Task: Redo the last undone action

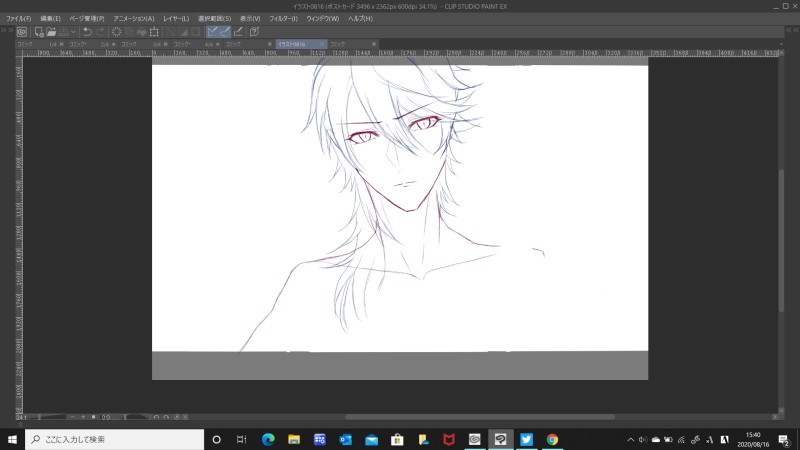Action: tap(100, 32)
